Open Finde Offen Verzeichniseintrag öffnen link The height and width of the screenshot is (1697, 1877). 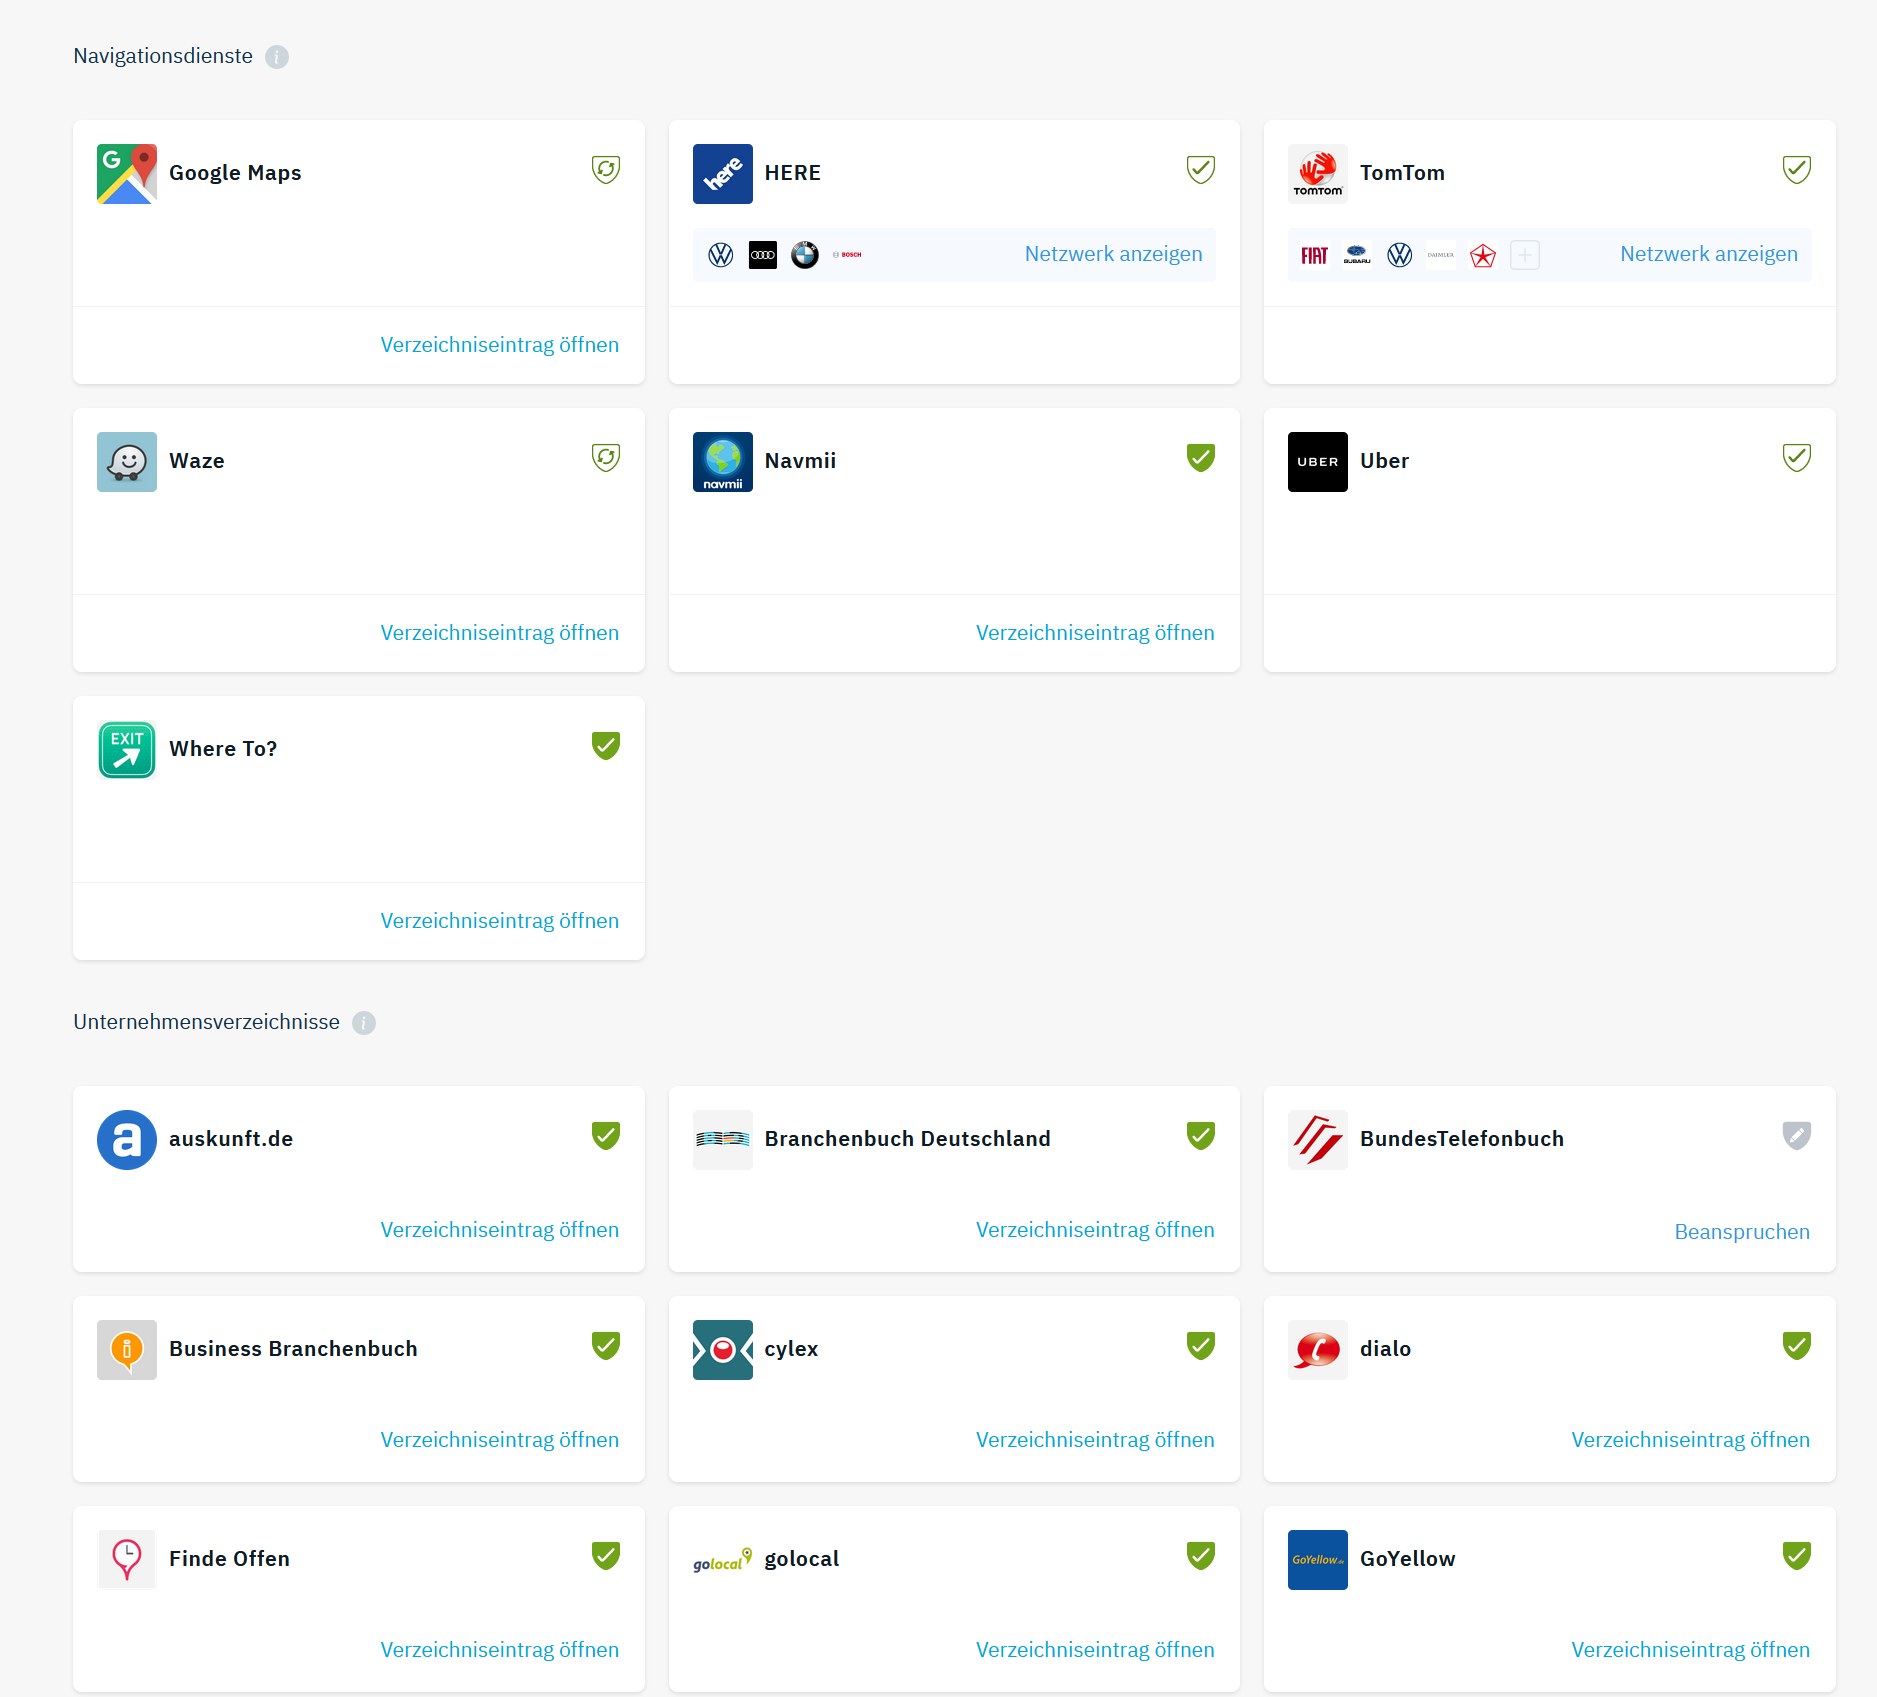pyautogui.click(x=500, y=1650)
